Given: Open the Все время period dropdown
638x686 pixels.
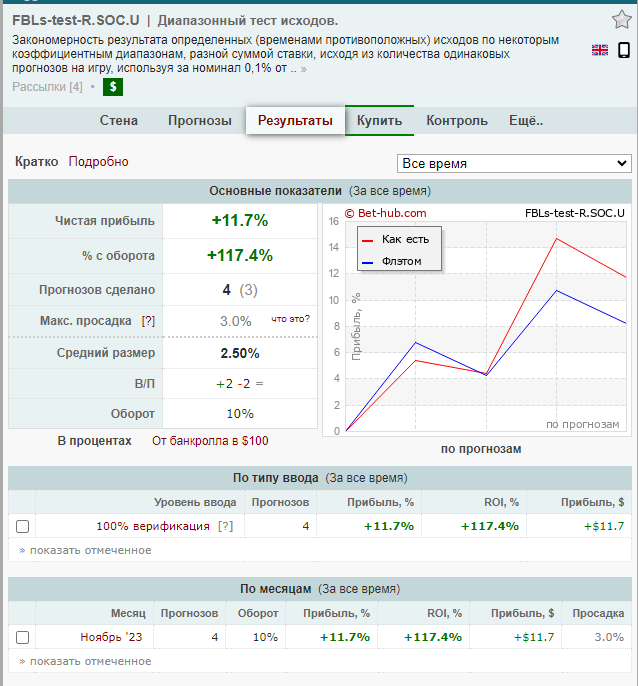Looking at the screenshot, I should (x=514, y=163).
